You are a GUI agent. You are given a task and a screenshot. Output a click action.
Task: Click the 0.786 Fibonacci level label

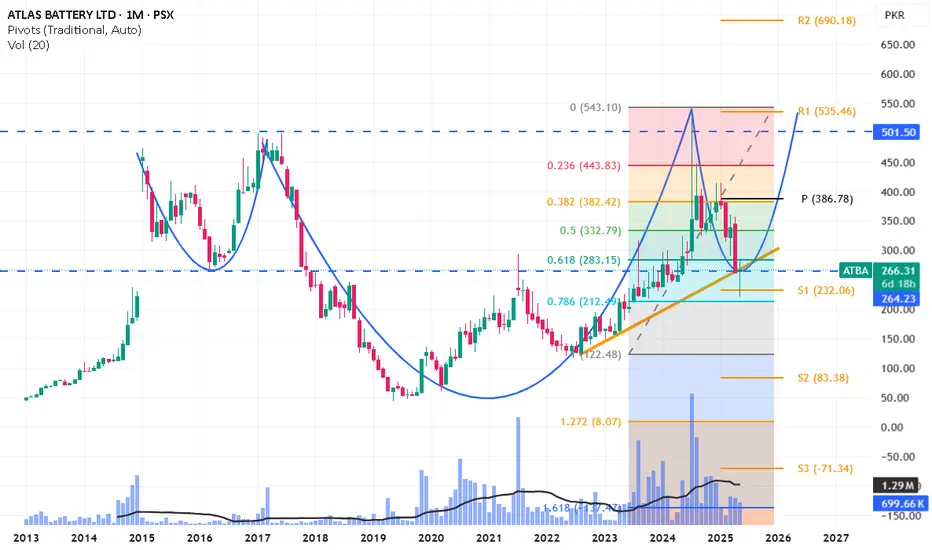(583, 301)
